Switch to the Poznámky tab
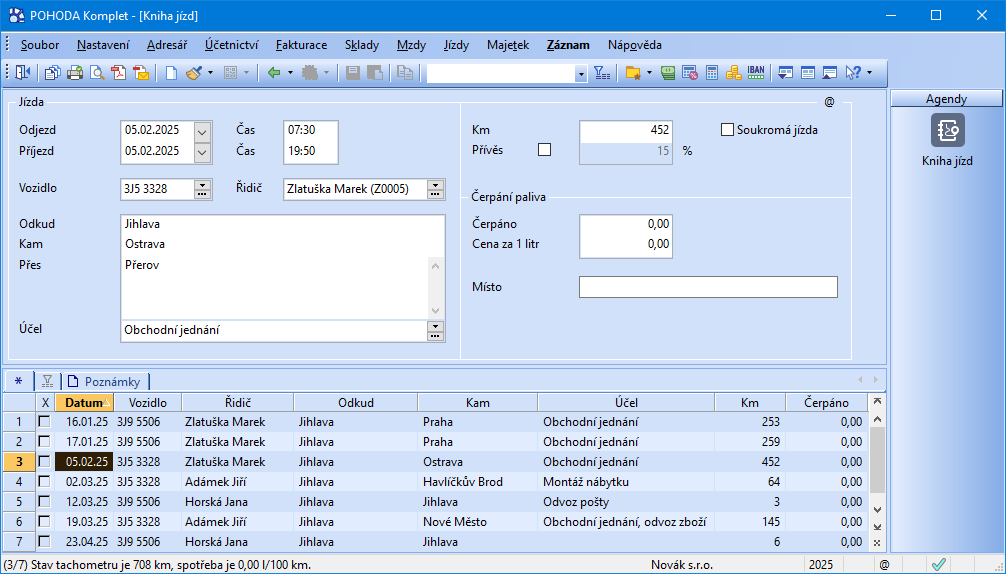The image size is (1006, 574). (107, 382)
